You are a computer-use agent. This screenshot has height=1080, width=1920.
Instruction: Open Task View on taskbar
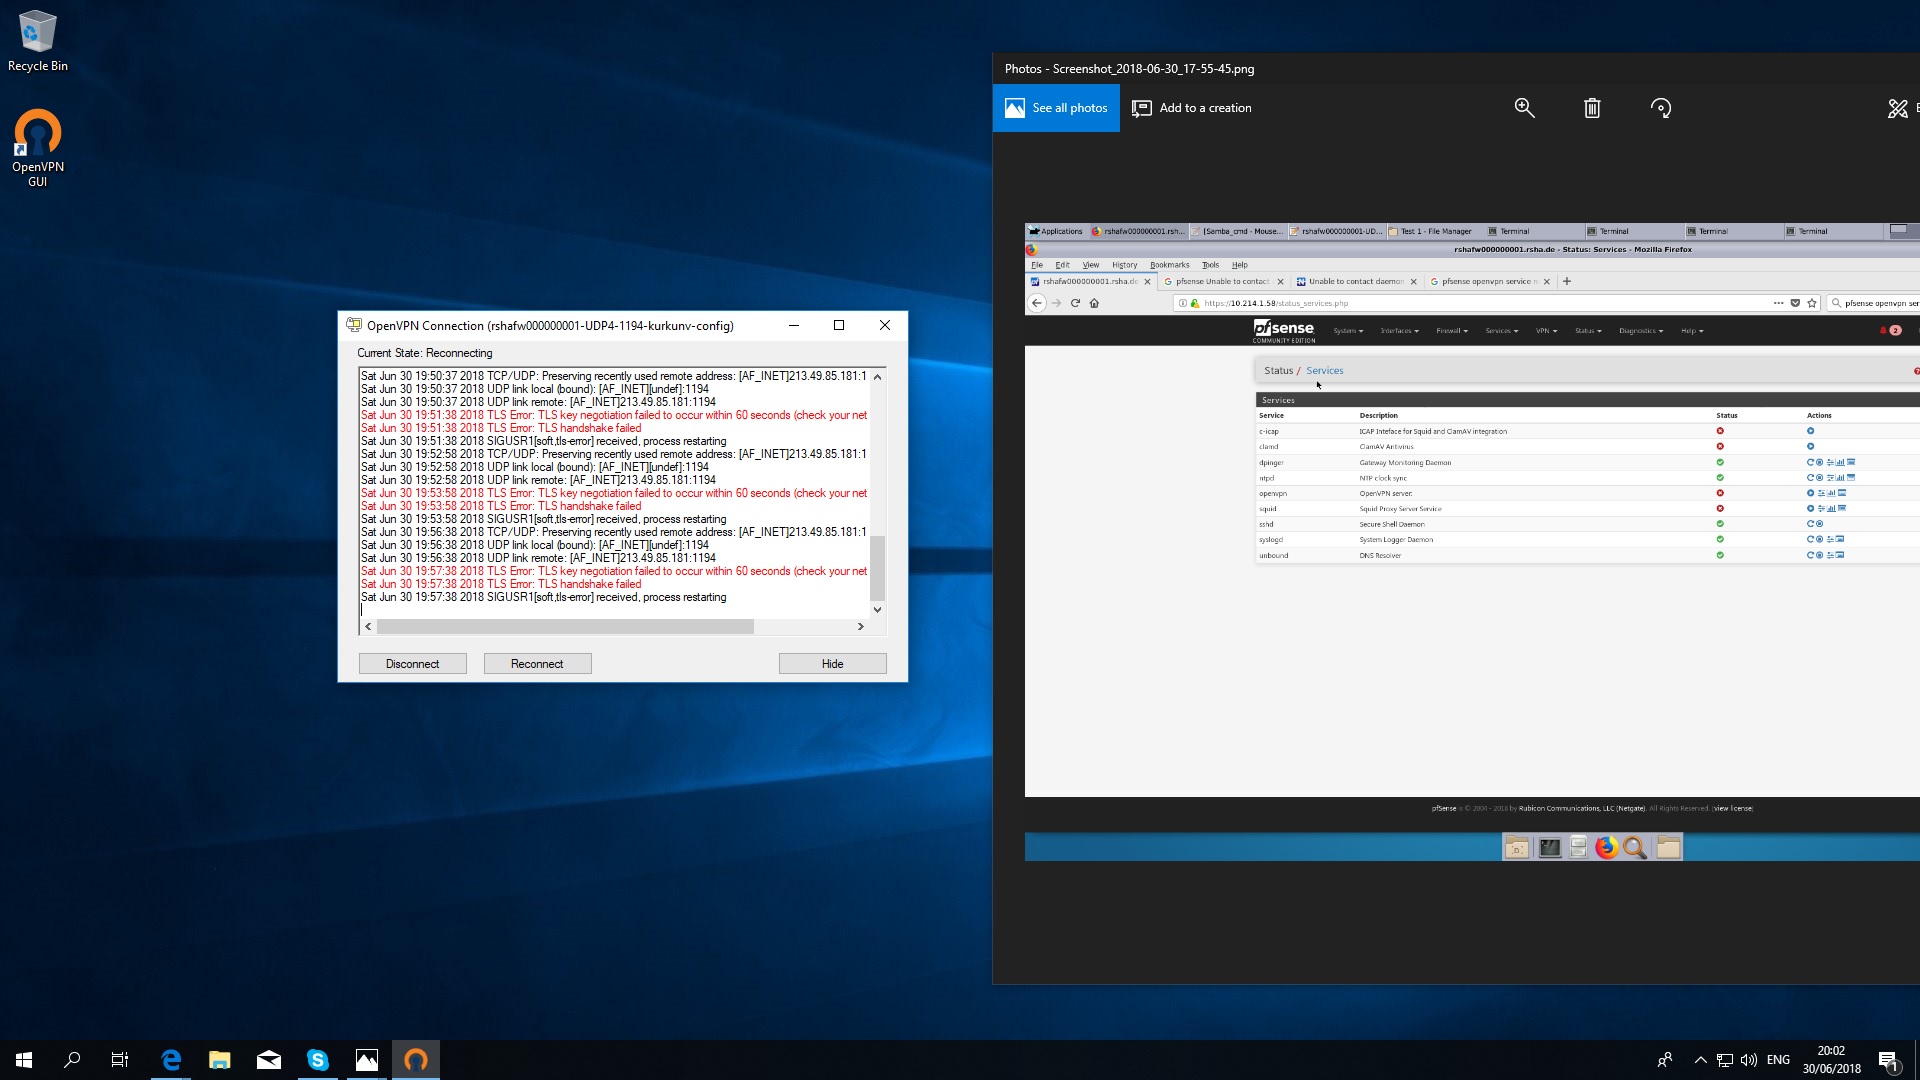[120, 1060]
